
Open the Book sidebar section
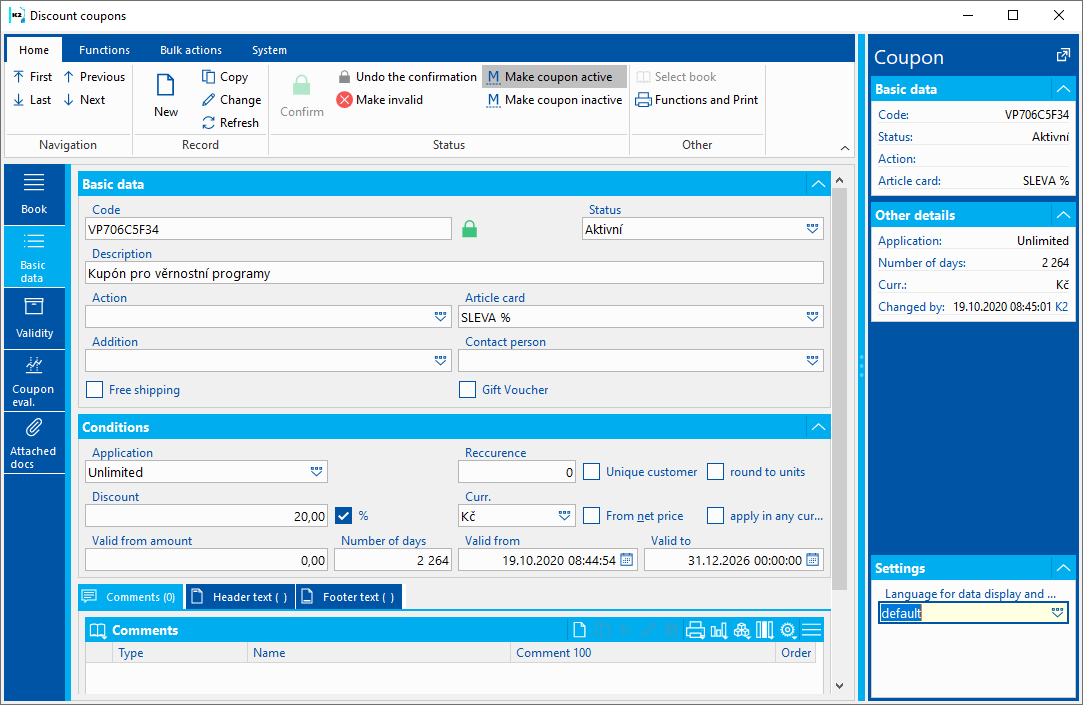point(34,194)
